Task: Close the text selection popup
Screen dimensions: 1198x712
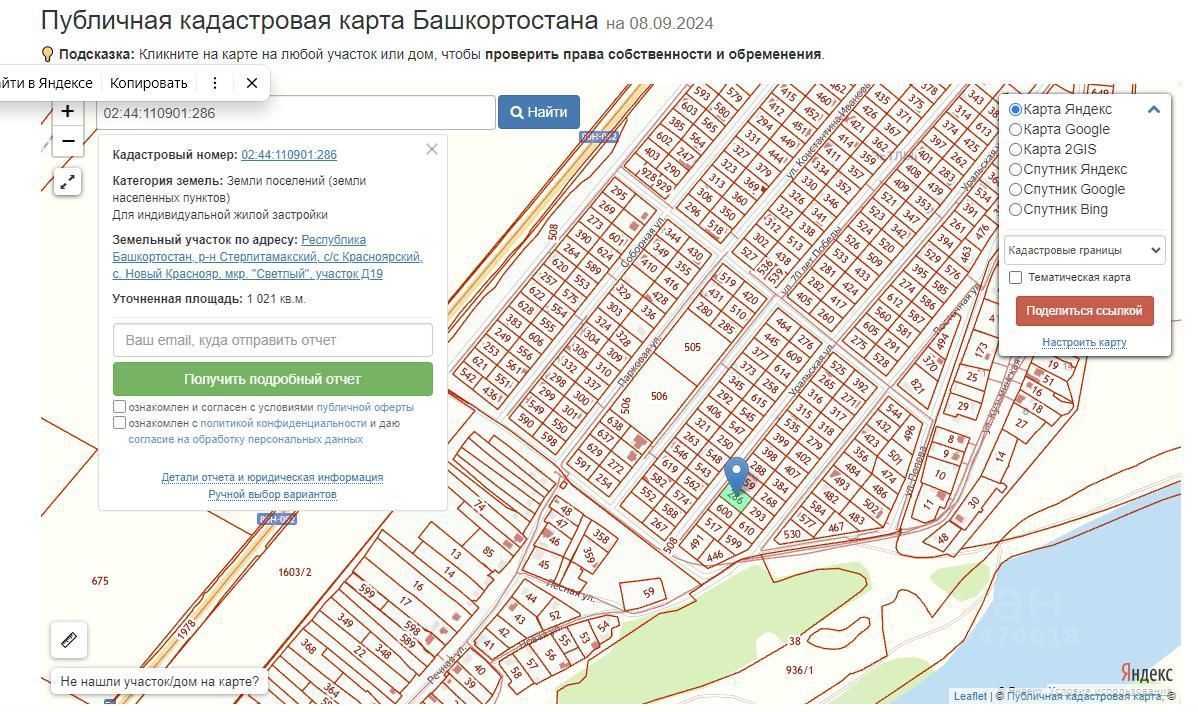Action: (251, 83)
